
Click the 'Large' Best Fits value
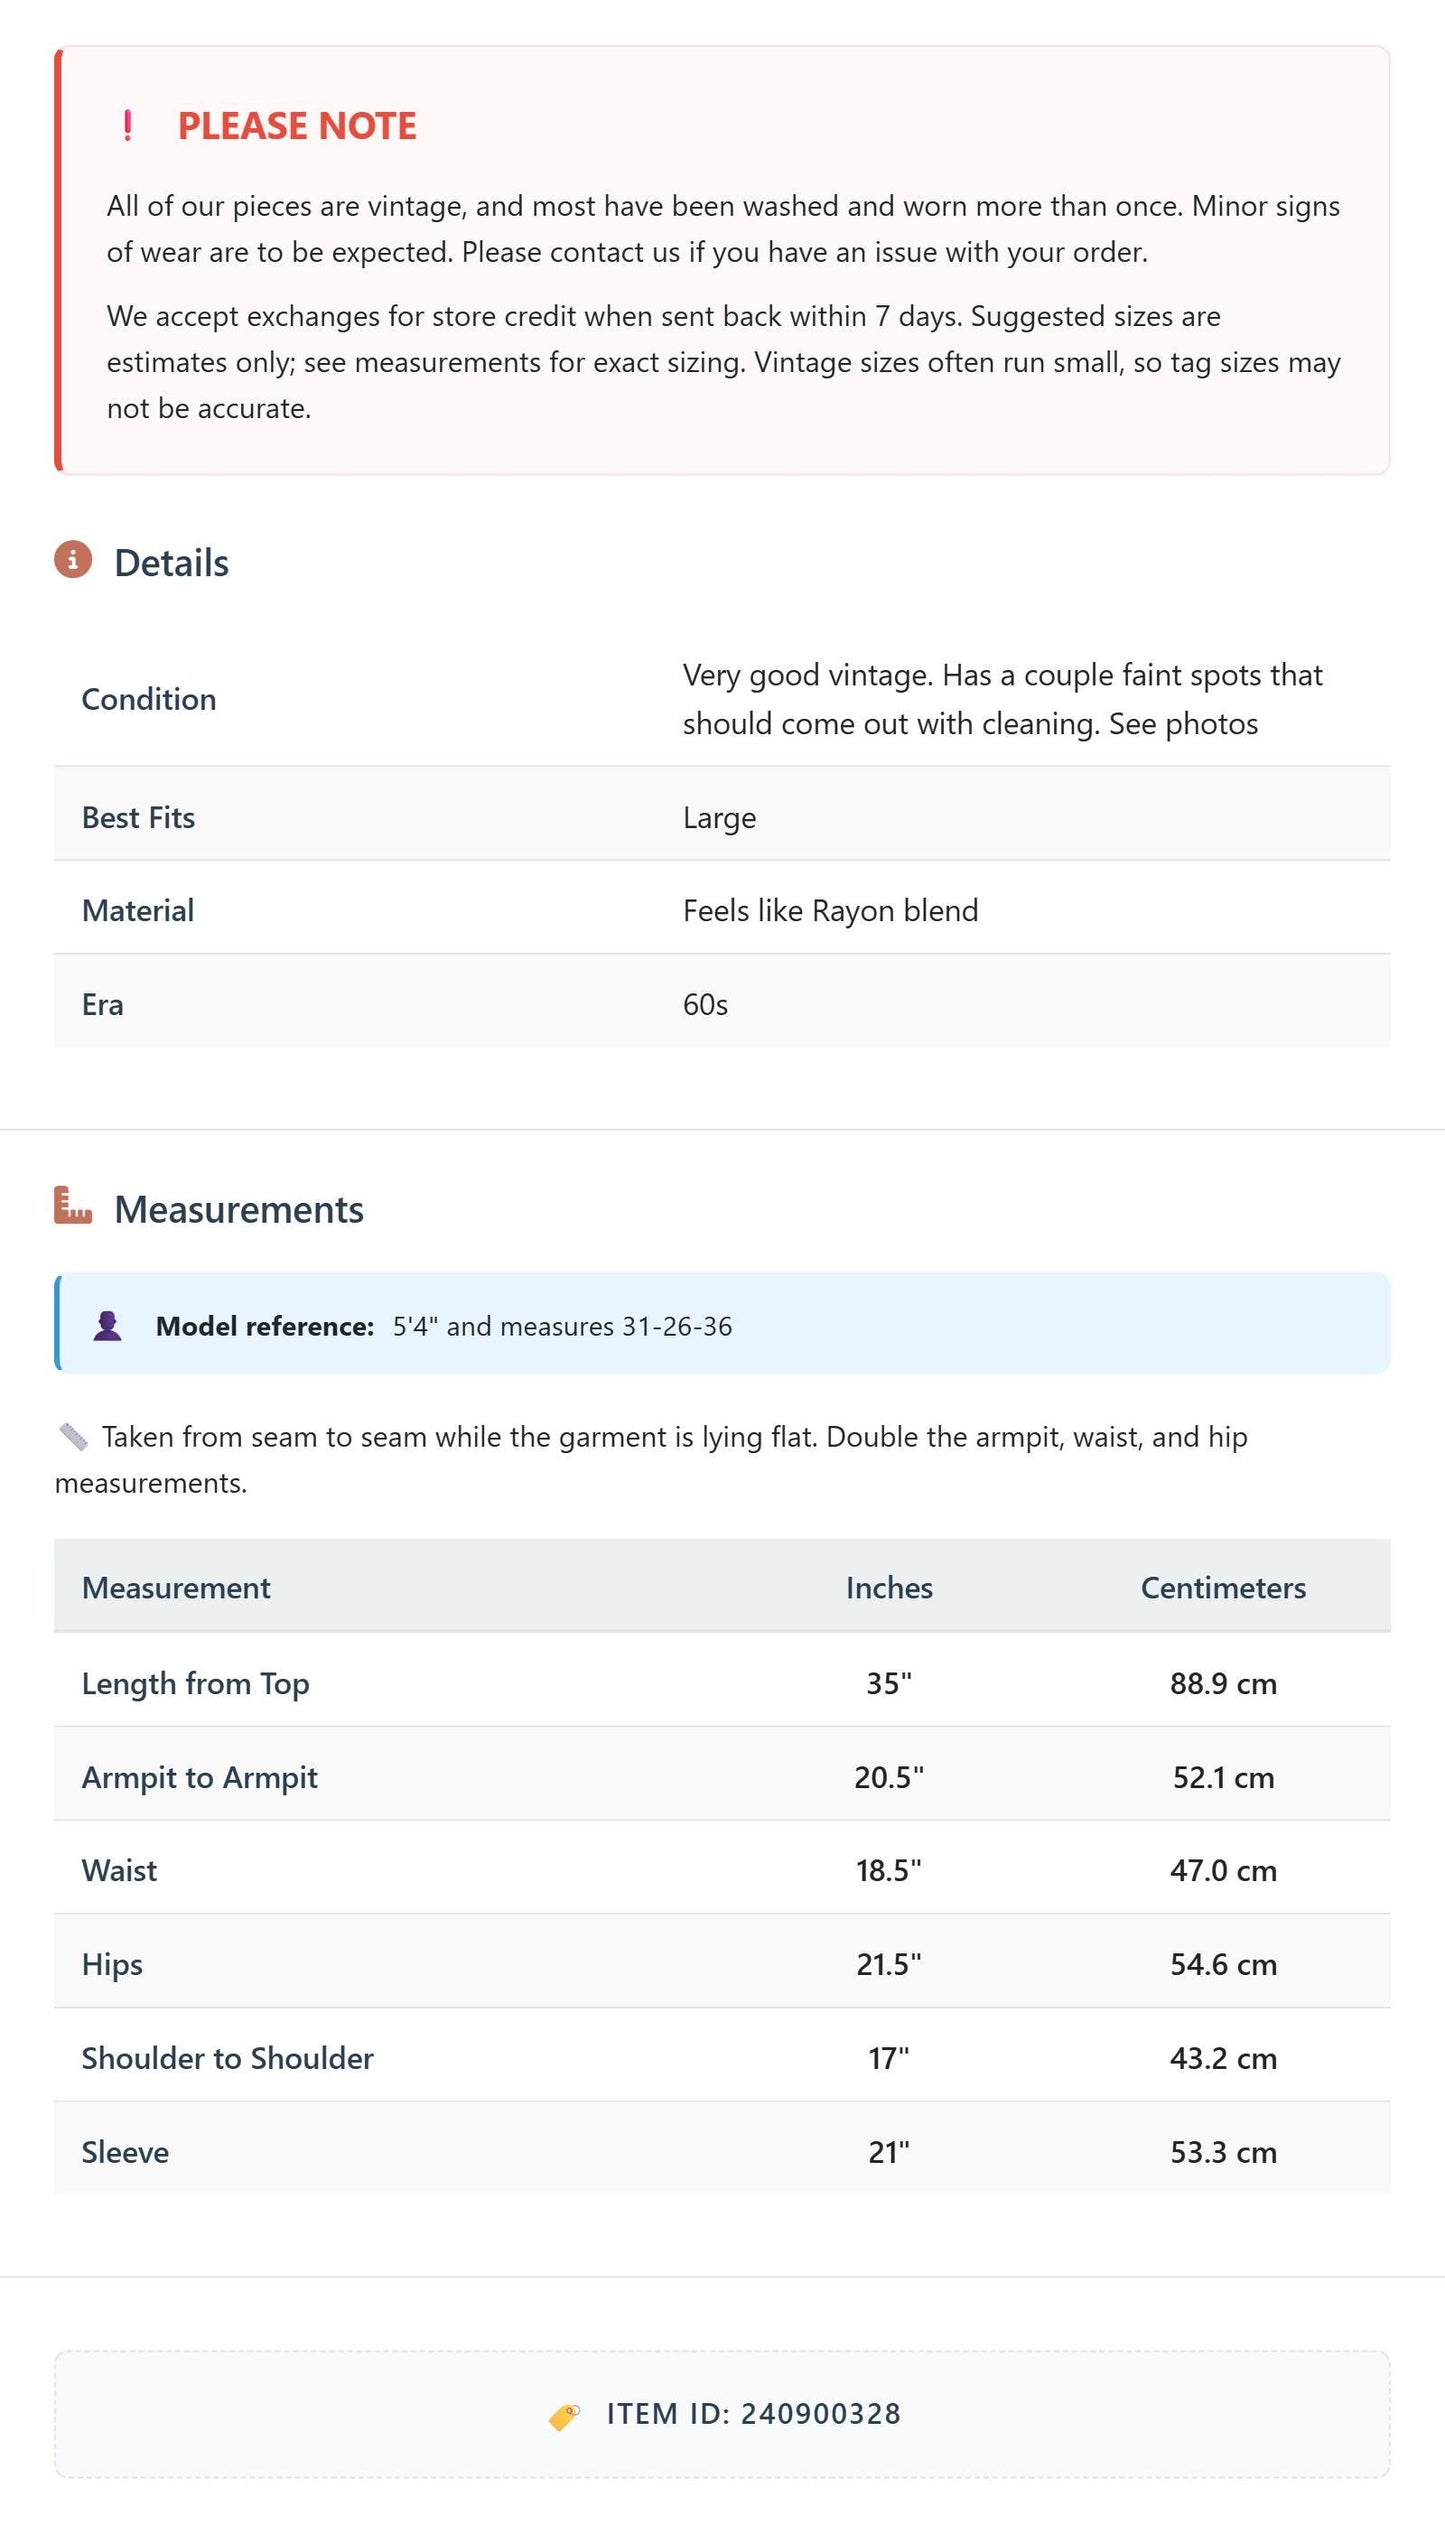[x=719, y=817]
